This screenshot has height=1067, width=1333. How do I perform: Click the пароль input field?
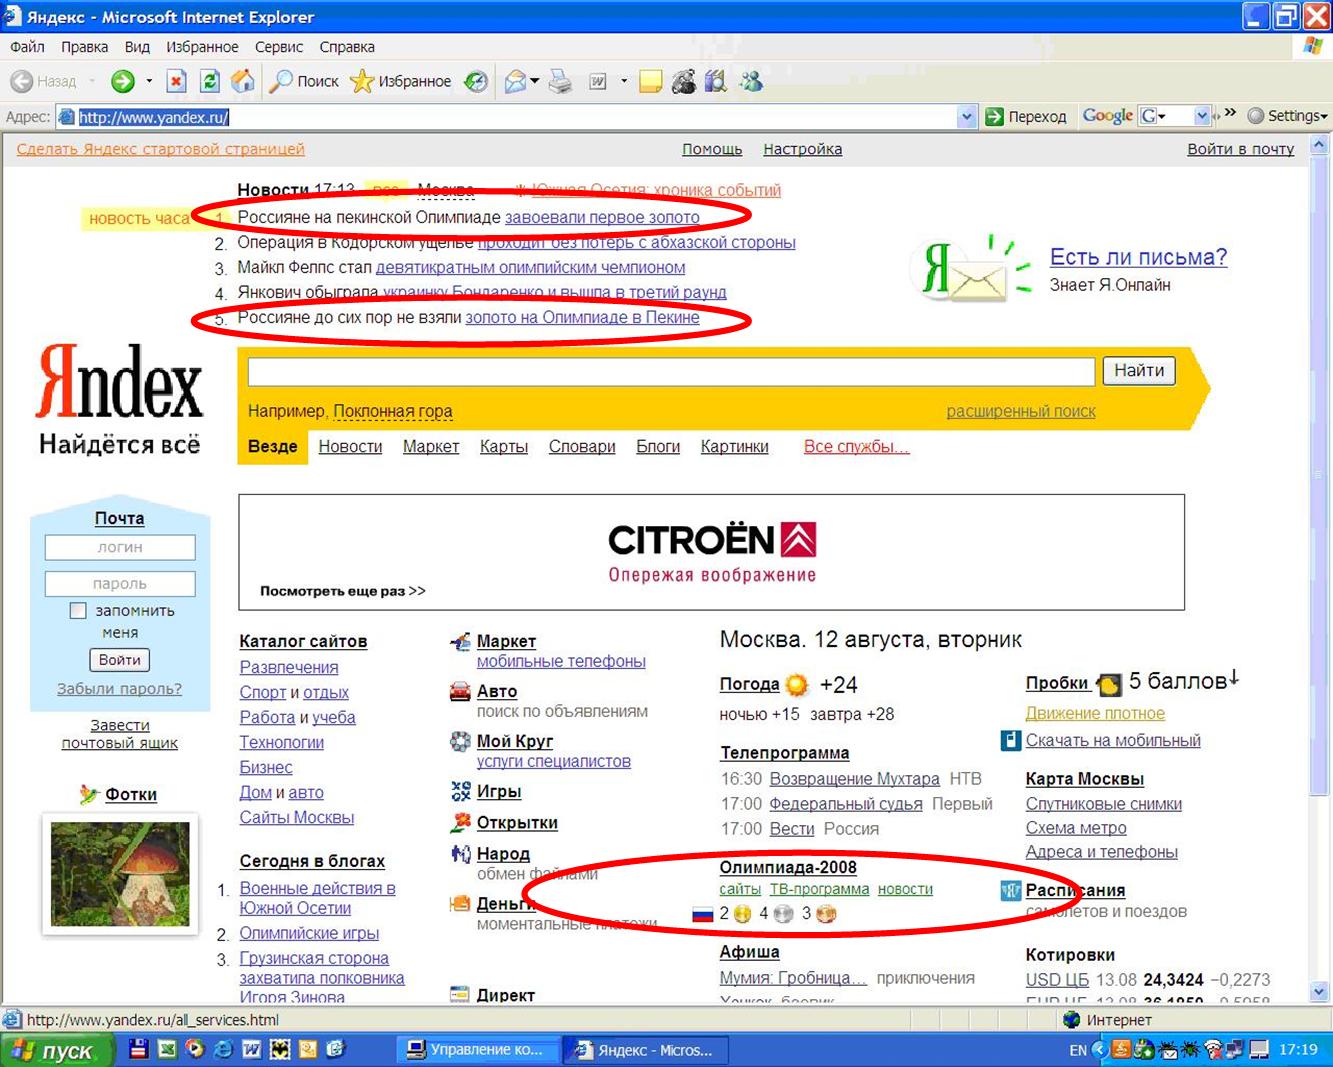click(x=120, y=583)
